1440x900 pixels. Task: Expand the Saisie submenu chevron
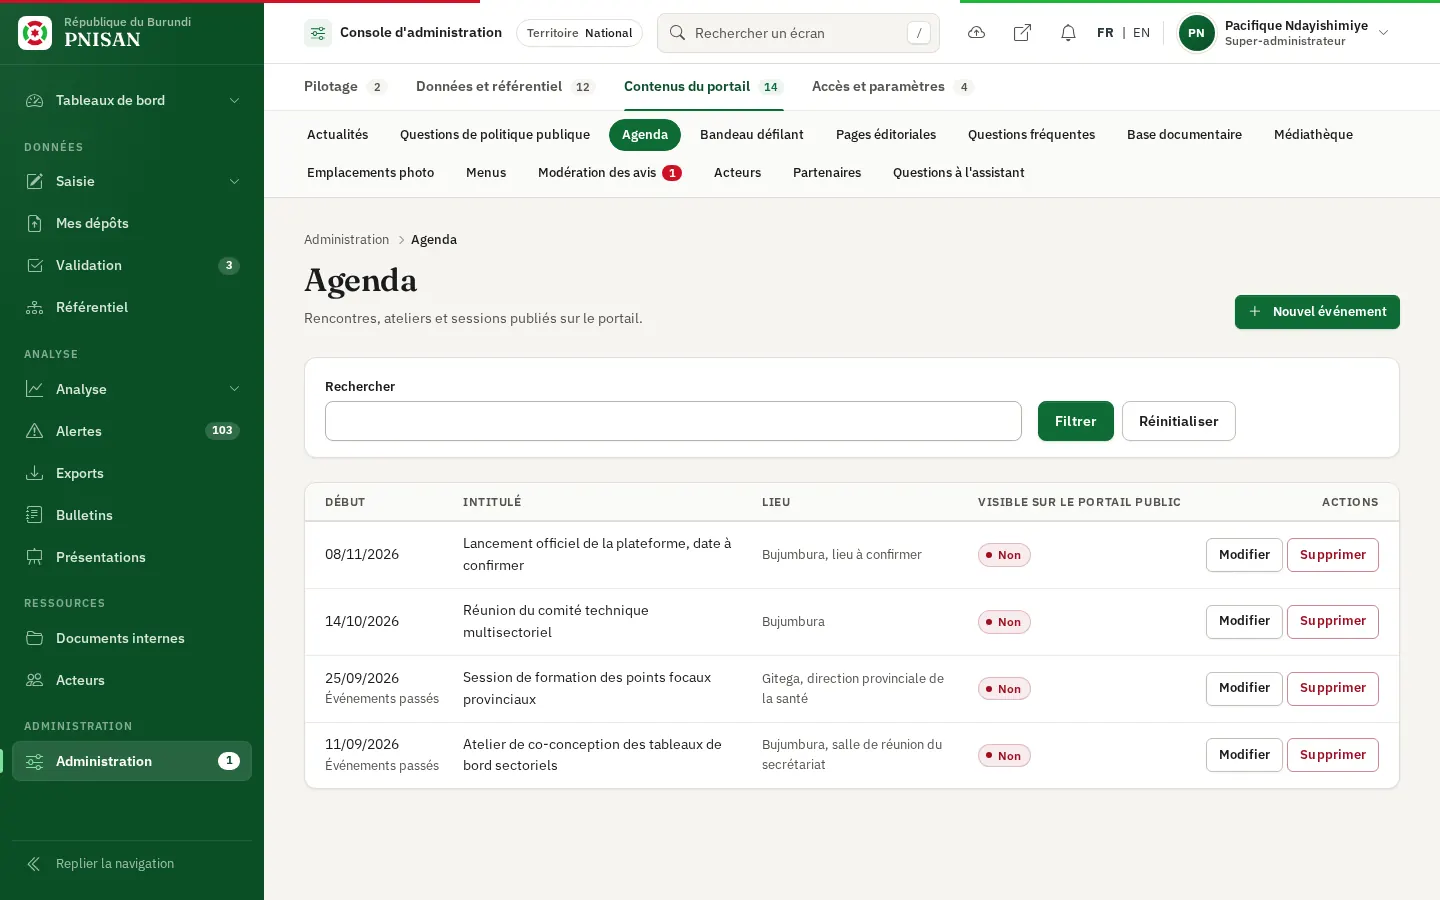coord(234,181)
